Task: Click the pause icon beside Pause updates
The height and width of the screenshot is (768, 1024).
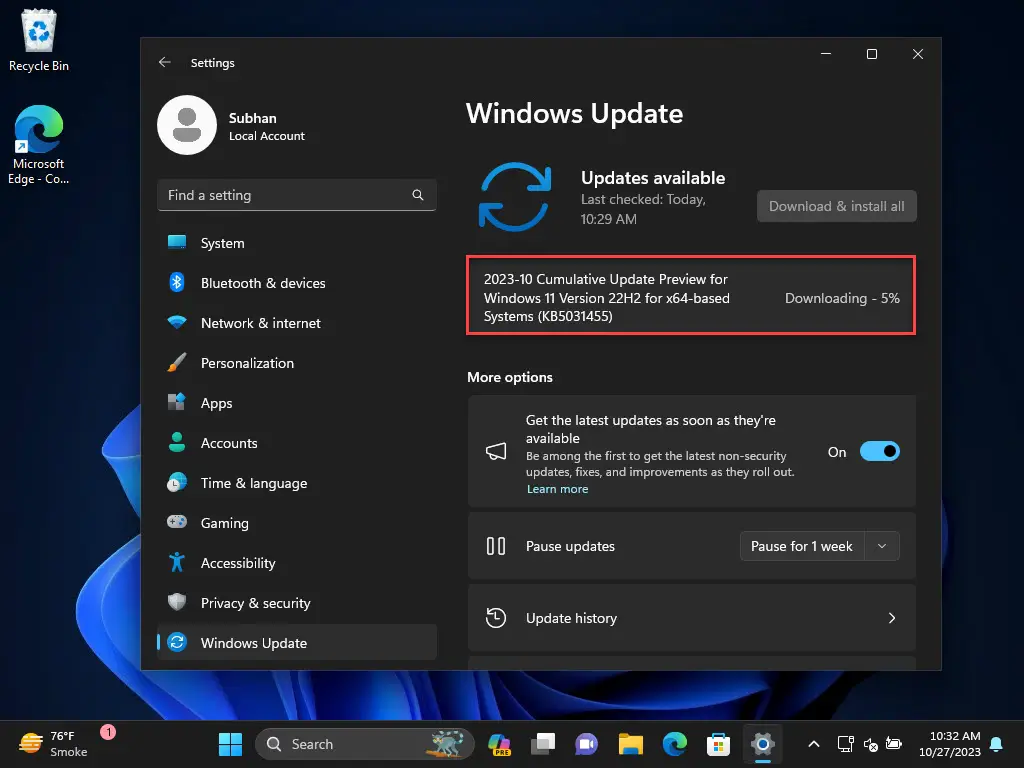Action: [496, 546]
